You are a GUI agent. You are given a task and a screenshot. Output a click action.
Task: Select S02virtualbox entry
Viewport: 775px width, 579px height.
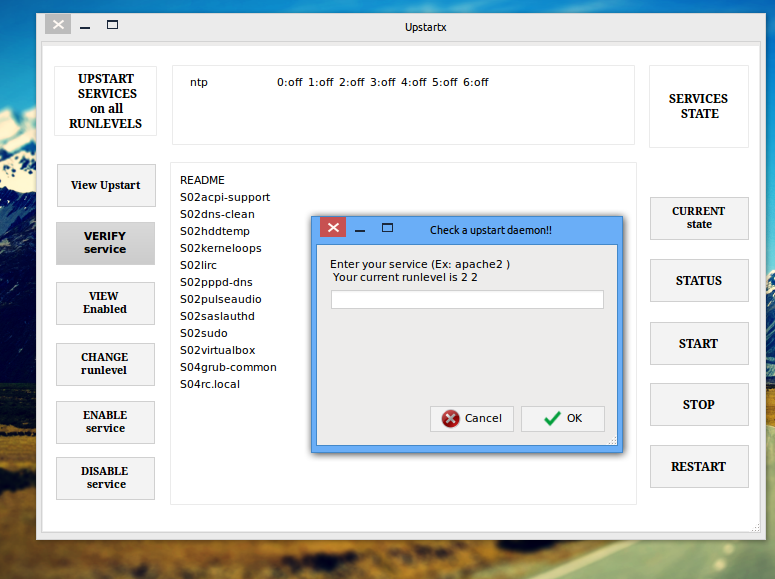[217, 350]
